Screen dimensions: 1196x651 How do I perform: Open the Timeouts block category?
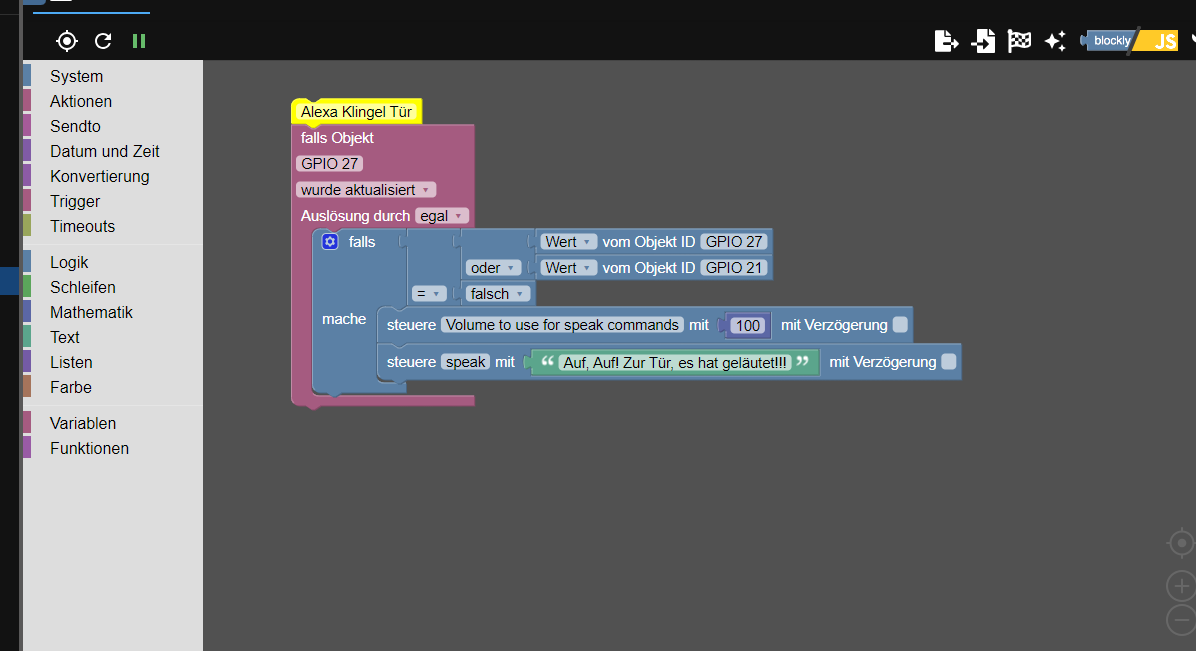click(113, 227)
